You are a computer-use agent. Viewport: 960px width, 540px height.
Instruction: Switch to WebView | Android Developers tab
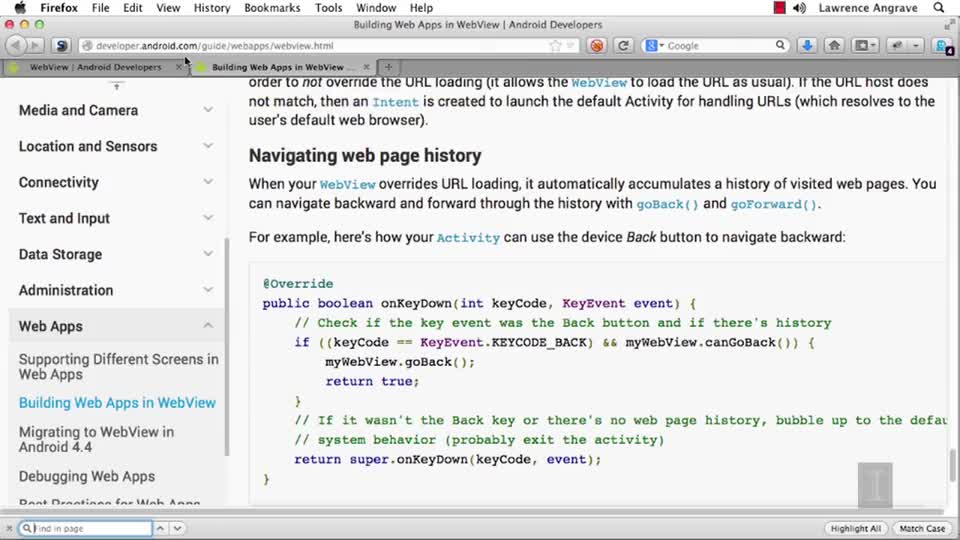95,67
